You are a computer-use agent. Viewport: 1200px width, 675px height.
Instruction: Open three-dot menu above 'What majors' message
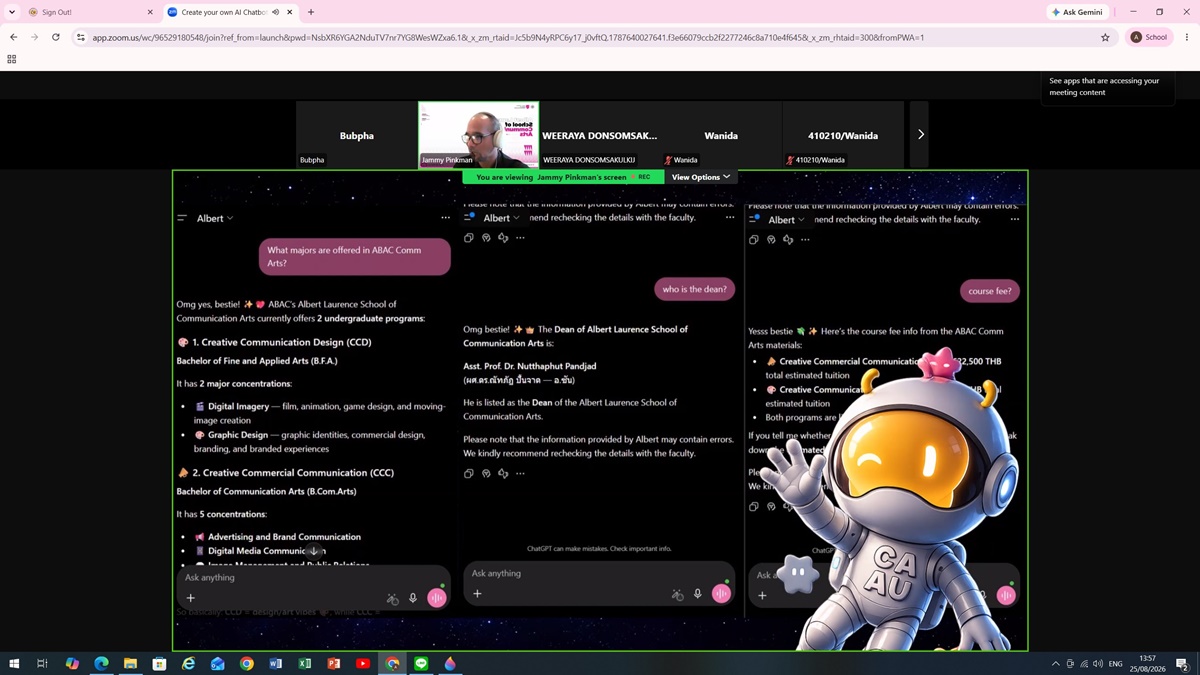(x=445, y=218)
